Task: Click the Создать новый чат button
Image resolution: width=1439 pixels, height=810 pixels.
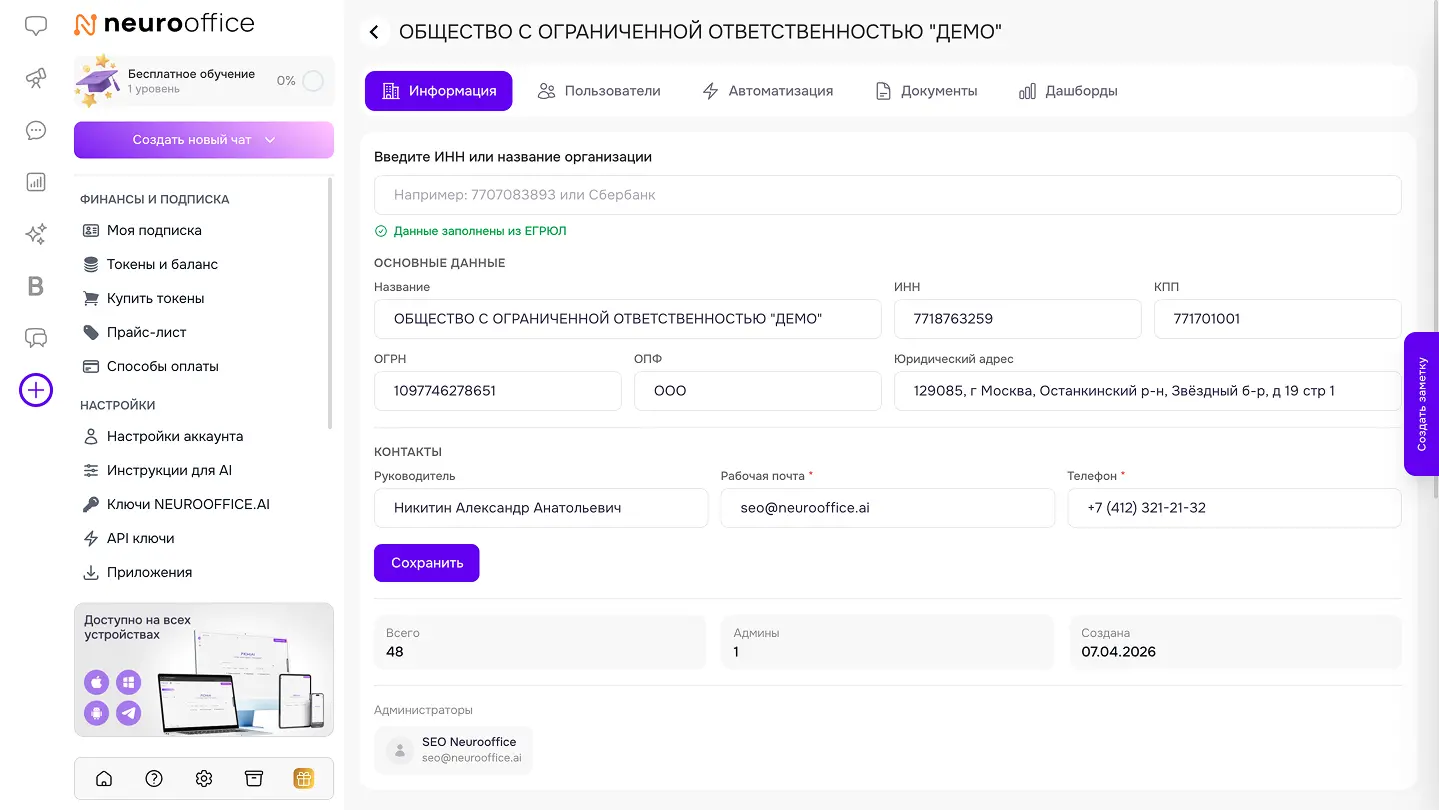Action: pyautogui.click(x=204, y=140)
